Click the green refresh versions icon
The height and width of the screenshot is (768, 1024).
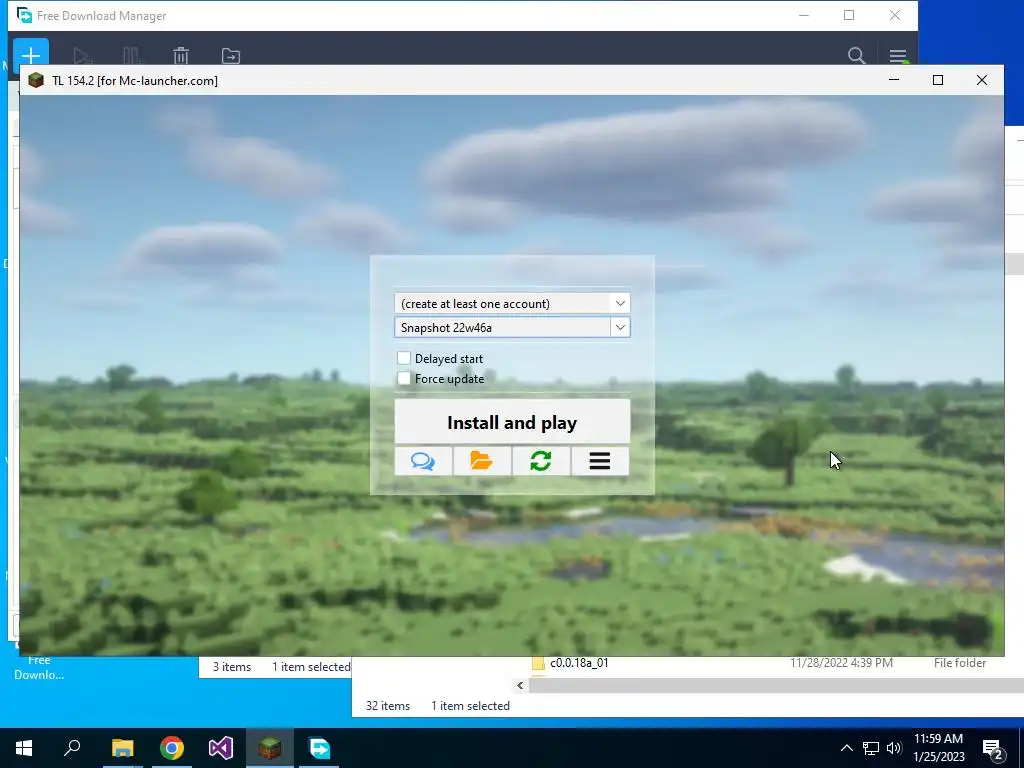coord(541,461)
